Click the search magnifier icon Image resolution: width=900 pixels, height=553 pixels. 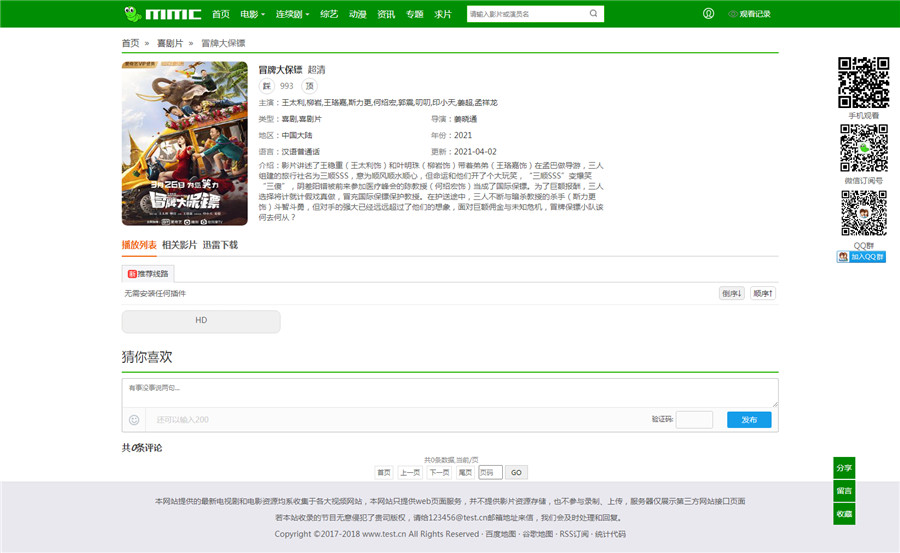(x=593, y=14)
